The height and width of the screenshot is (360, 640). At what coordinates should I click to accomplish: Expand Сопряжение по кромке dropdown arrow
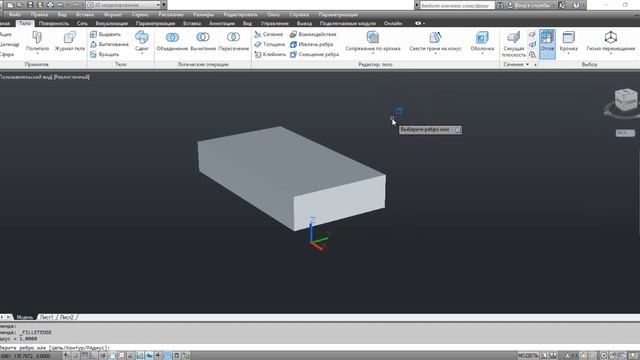pos(373,53)
